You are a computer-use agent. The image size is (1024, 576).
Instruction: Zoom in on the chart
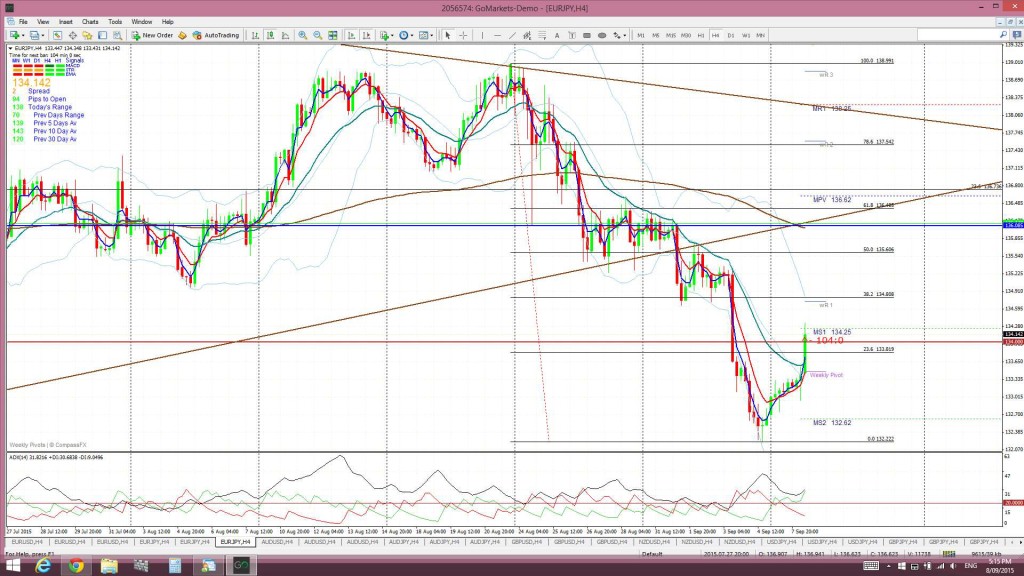[302, 35]
